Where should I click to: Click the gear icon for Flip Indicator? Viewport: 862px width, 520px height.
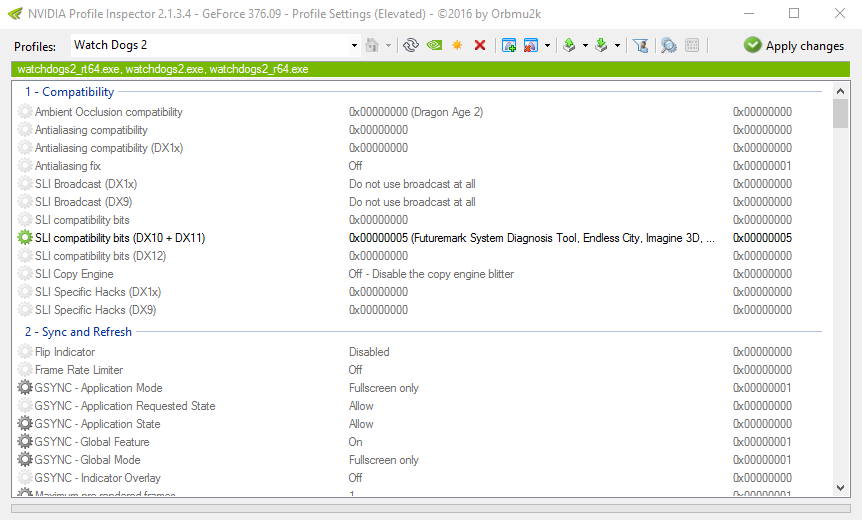click(x=25, y=352)
